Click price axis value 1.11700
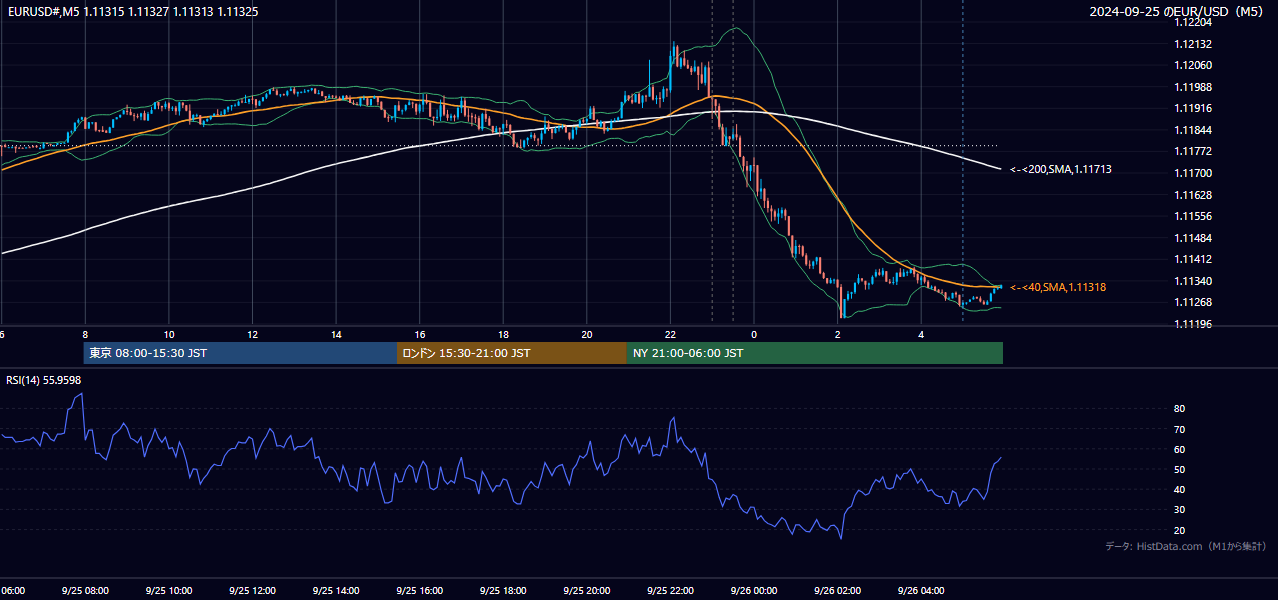The image size is (1278, 600). [1193, 173]
